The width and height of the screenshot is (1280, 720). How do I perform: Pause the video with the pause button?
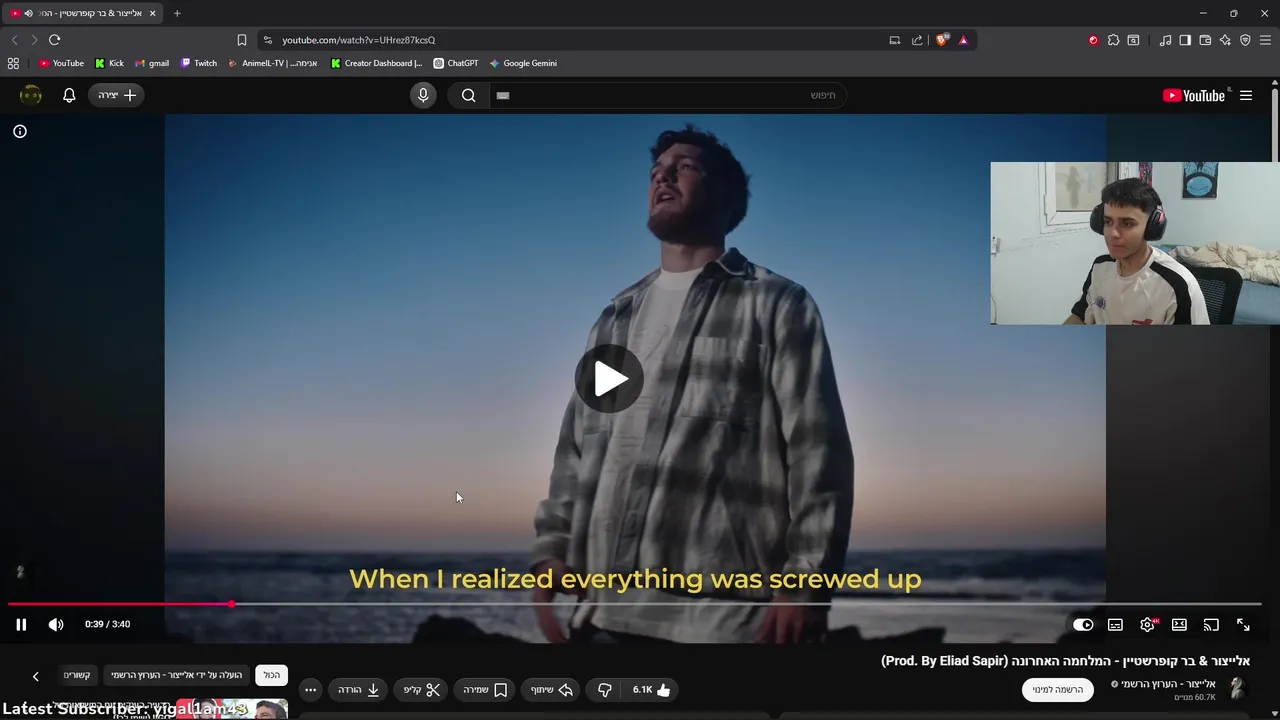point(21,624)
